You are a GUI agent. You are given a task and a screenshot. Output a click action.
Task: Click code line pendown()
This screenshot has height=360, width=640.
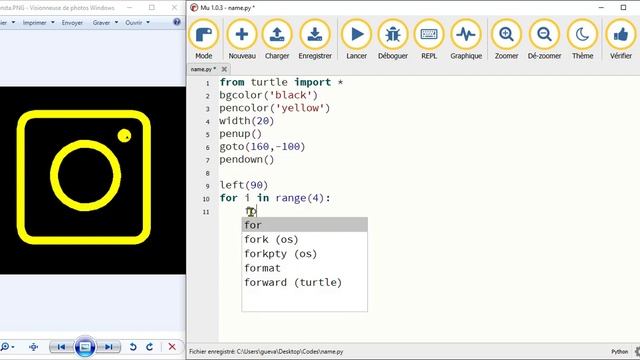tap(247, 160)
